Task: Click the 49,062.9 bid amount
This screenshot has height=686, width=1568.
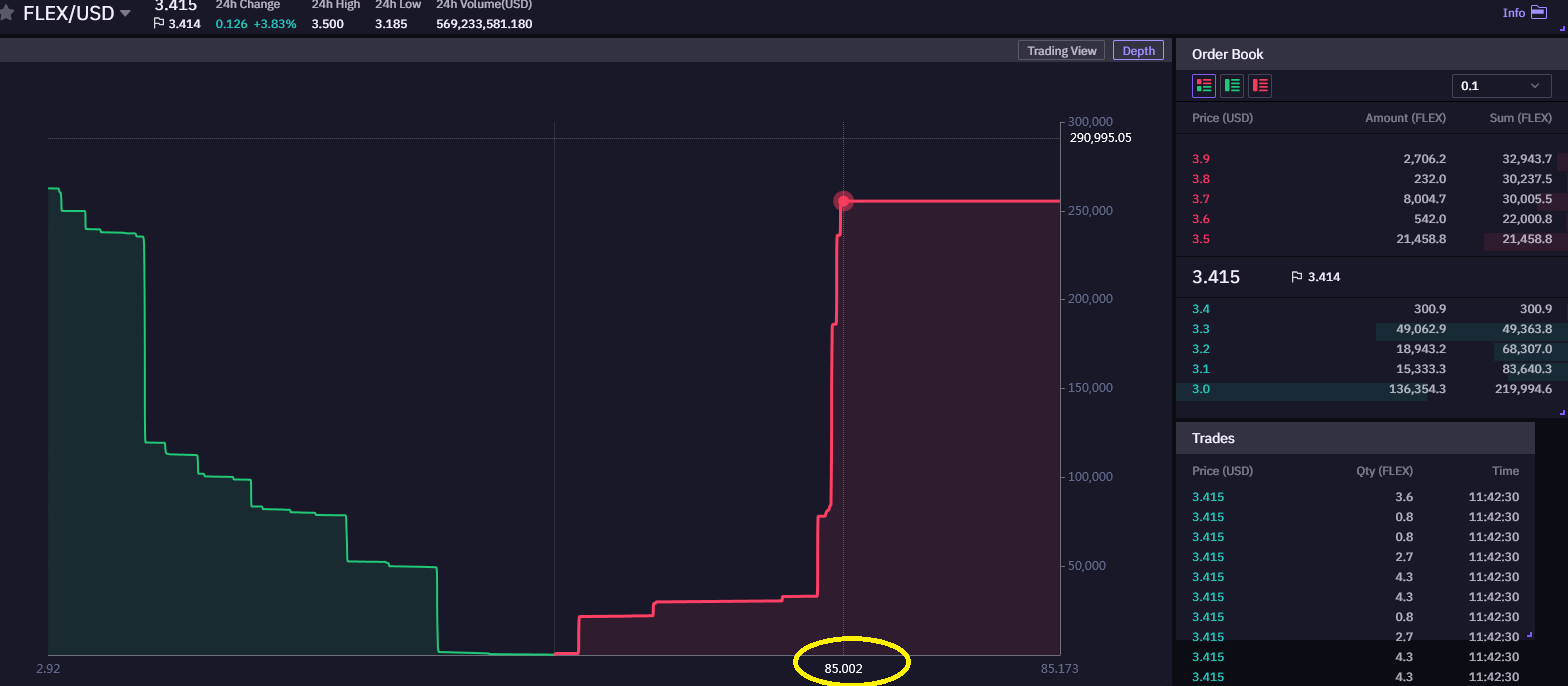Action: pos(1421,329)
